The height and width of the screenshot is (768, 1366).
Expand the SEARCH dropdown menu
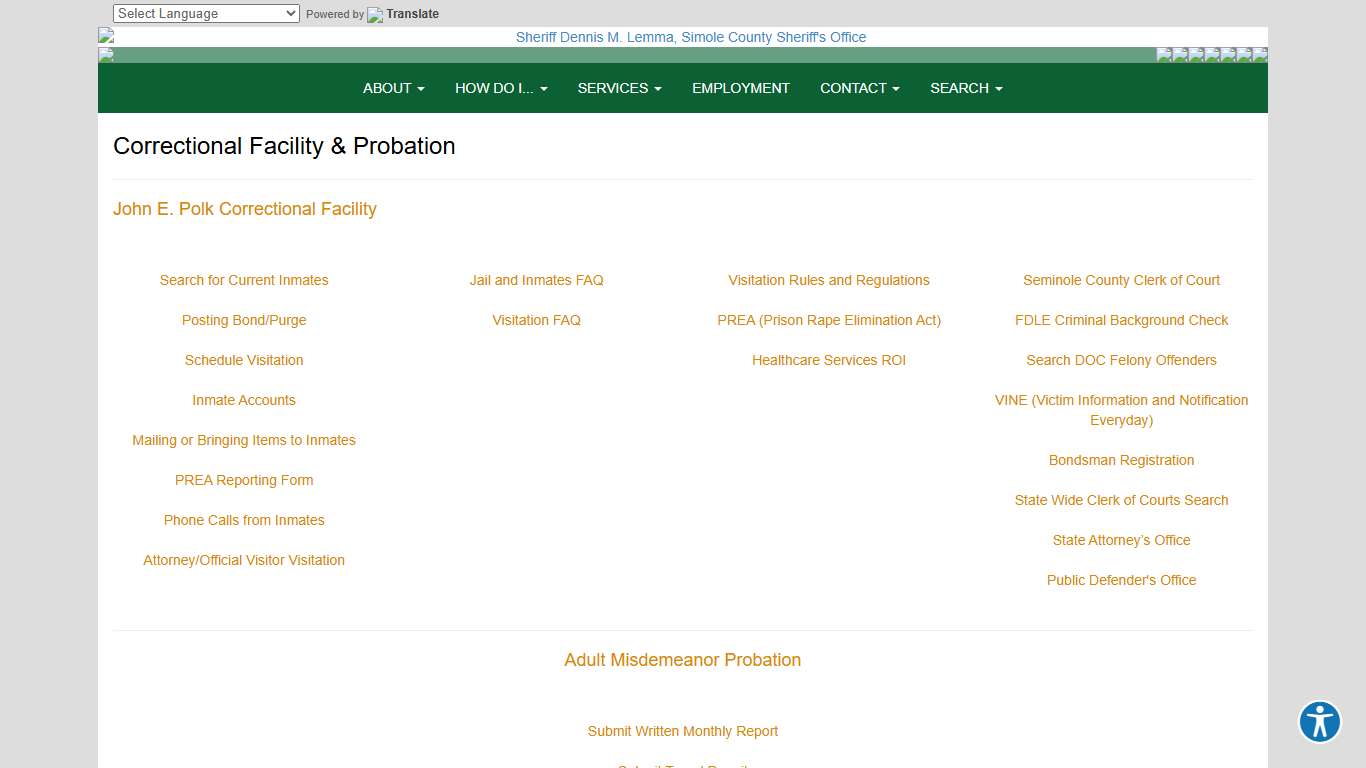[965, 88]
